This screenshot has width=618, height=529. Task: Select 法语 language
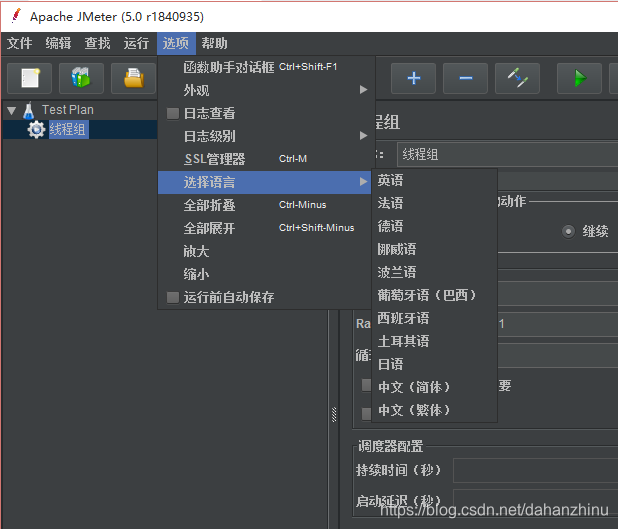[x=434, y=203]
